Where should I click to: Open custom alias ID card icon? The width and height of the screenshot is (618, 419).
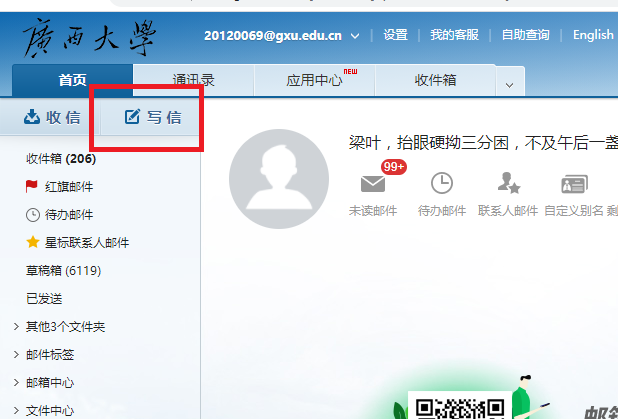pyautogui.click(x=573, y=183)
